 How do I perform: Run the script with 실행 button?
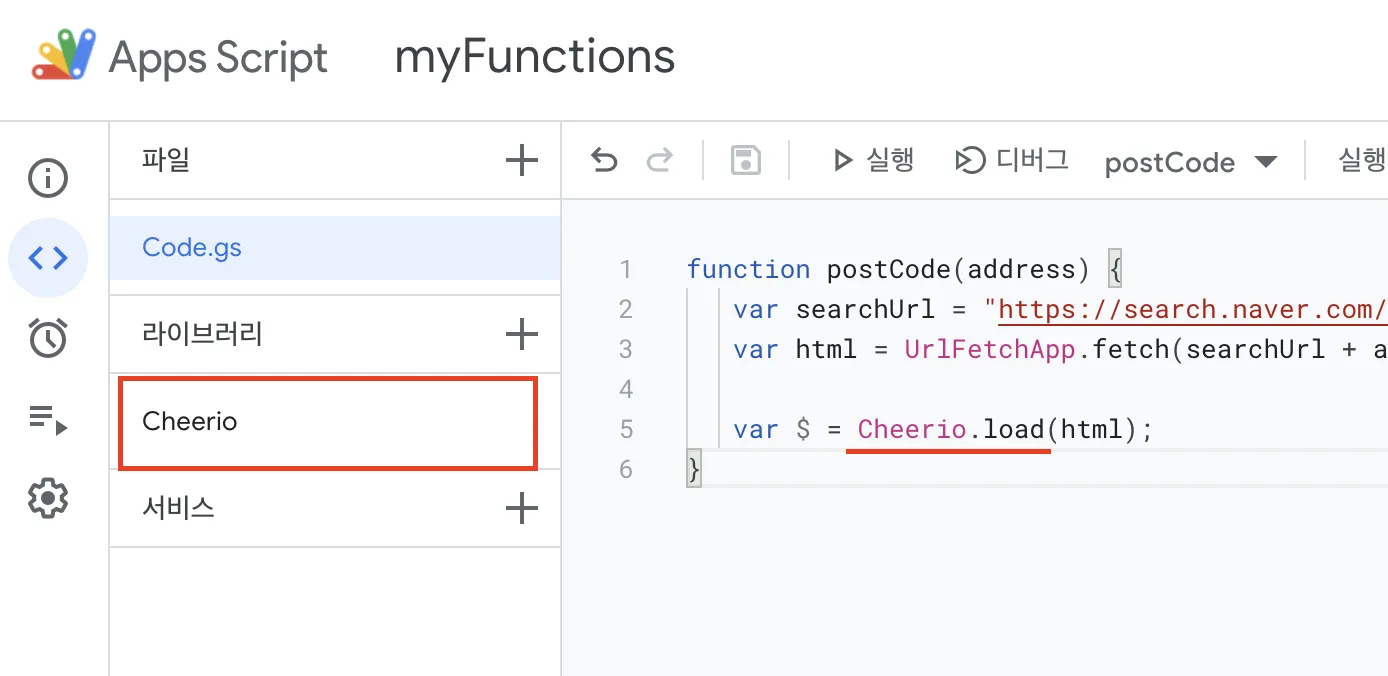pyautogui.click(x=873, y=160)
